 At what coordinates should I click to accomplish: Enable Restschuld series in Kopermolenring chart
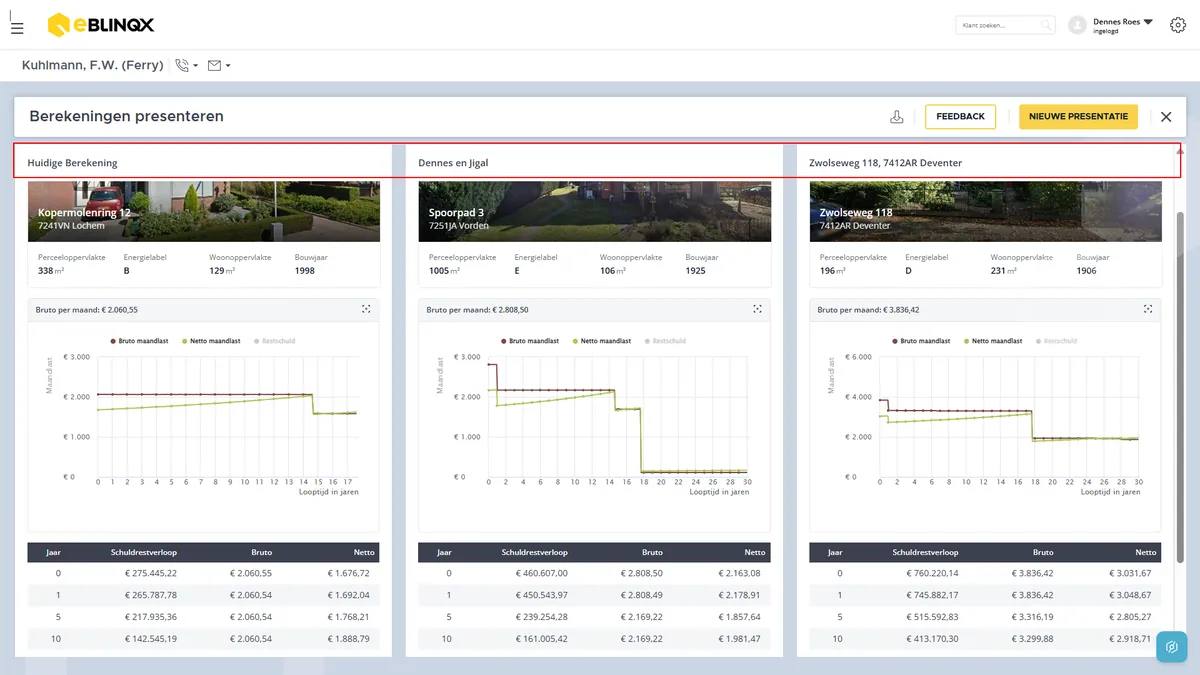(x=274, y=341)
